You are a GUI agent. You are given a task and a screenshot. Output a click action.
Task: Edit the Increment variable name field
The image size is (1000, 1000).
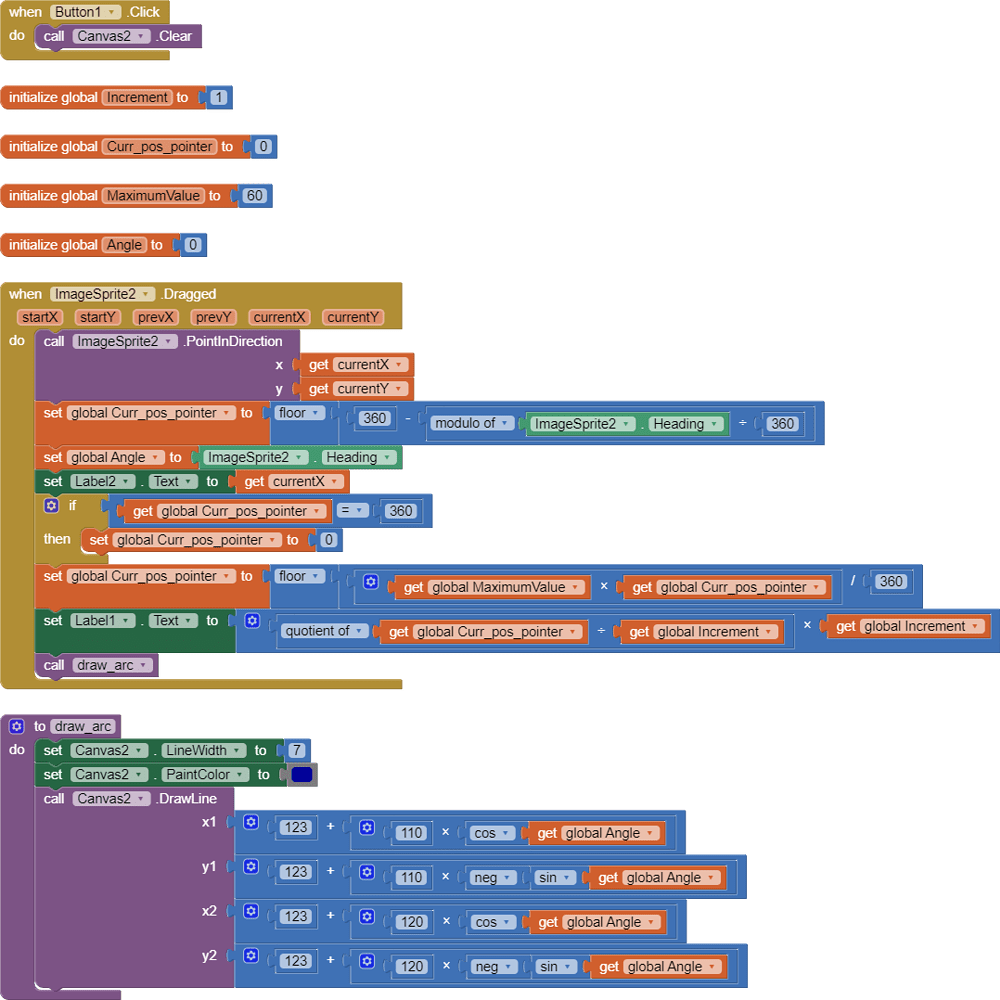137,98
